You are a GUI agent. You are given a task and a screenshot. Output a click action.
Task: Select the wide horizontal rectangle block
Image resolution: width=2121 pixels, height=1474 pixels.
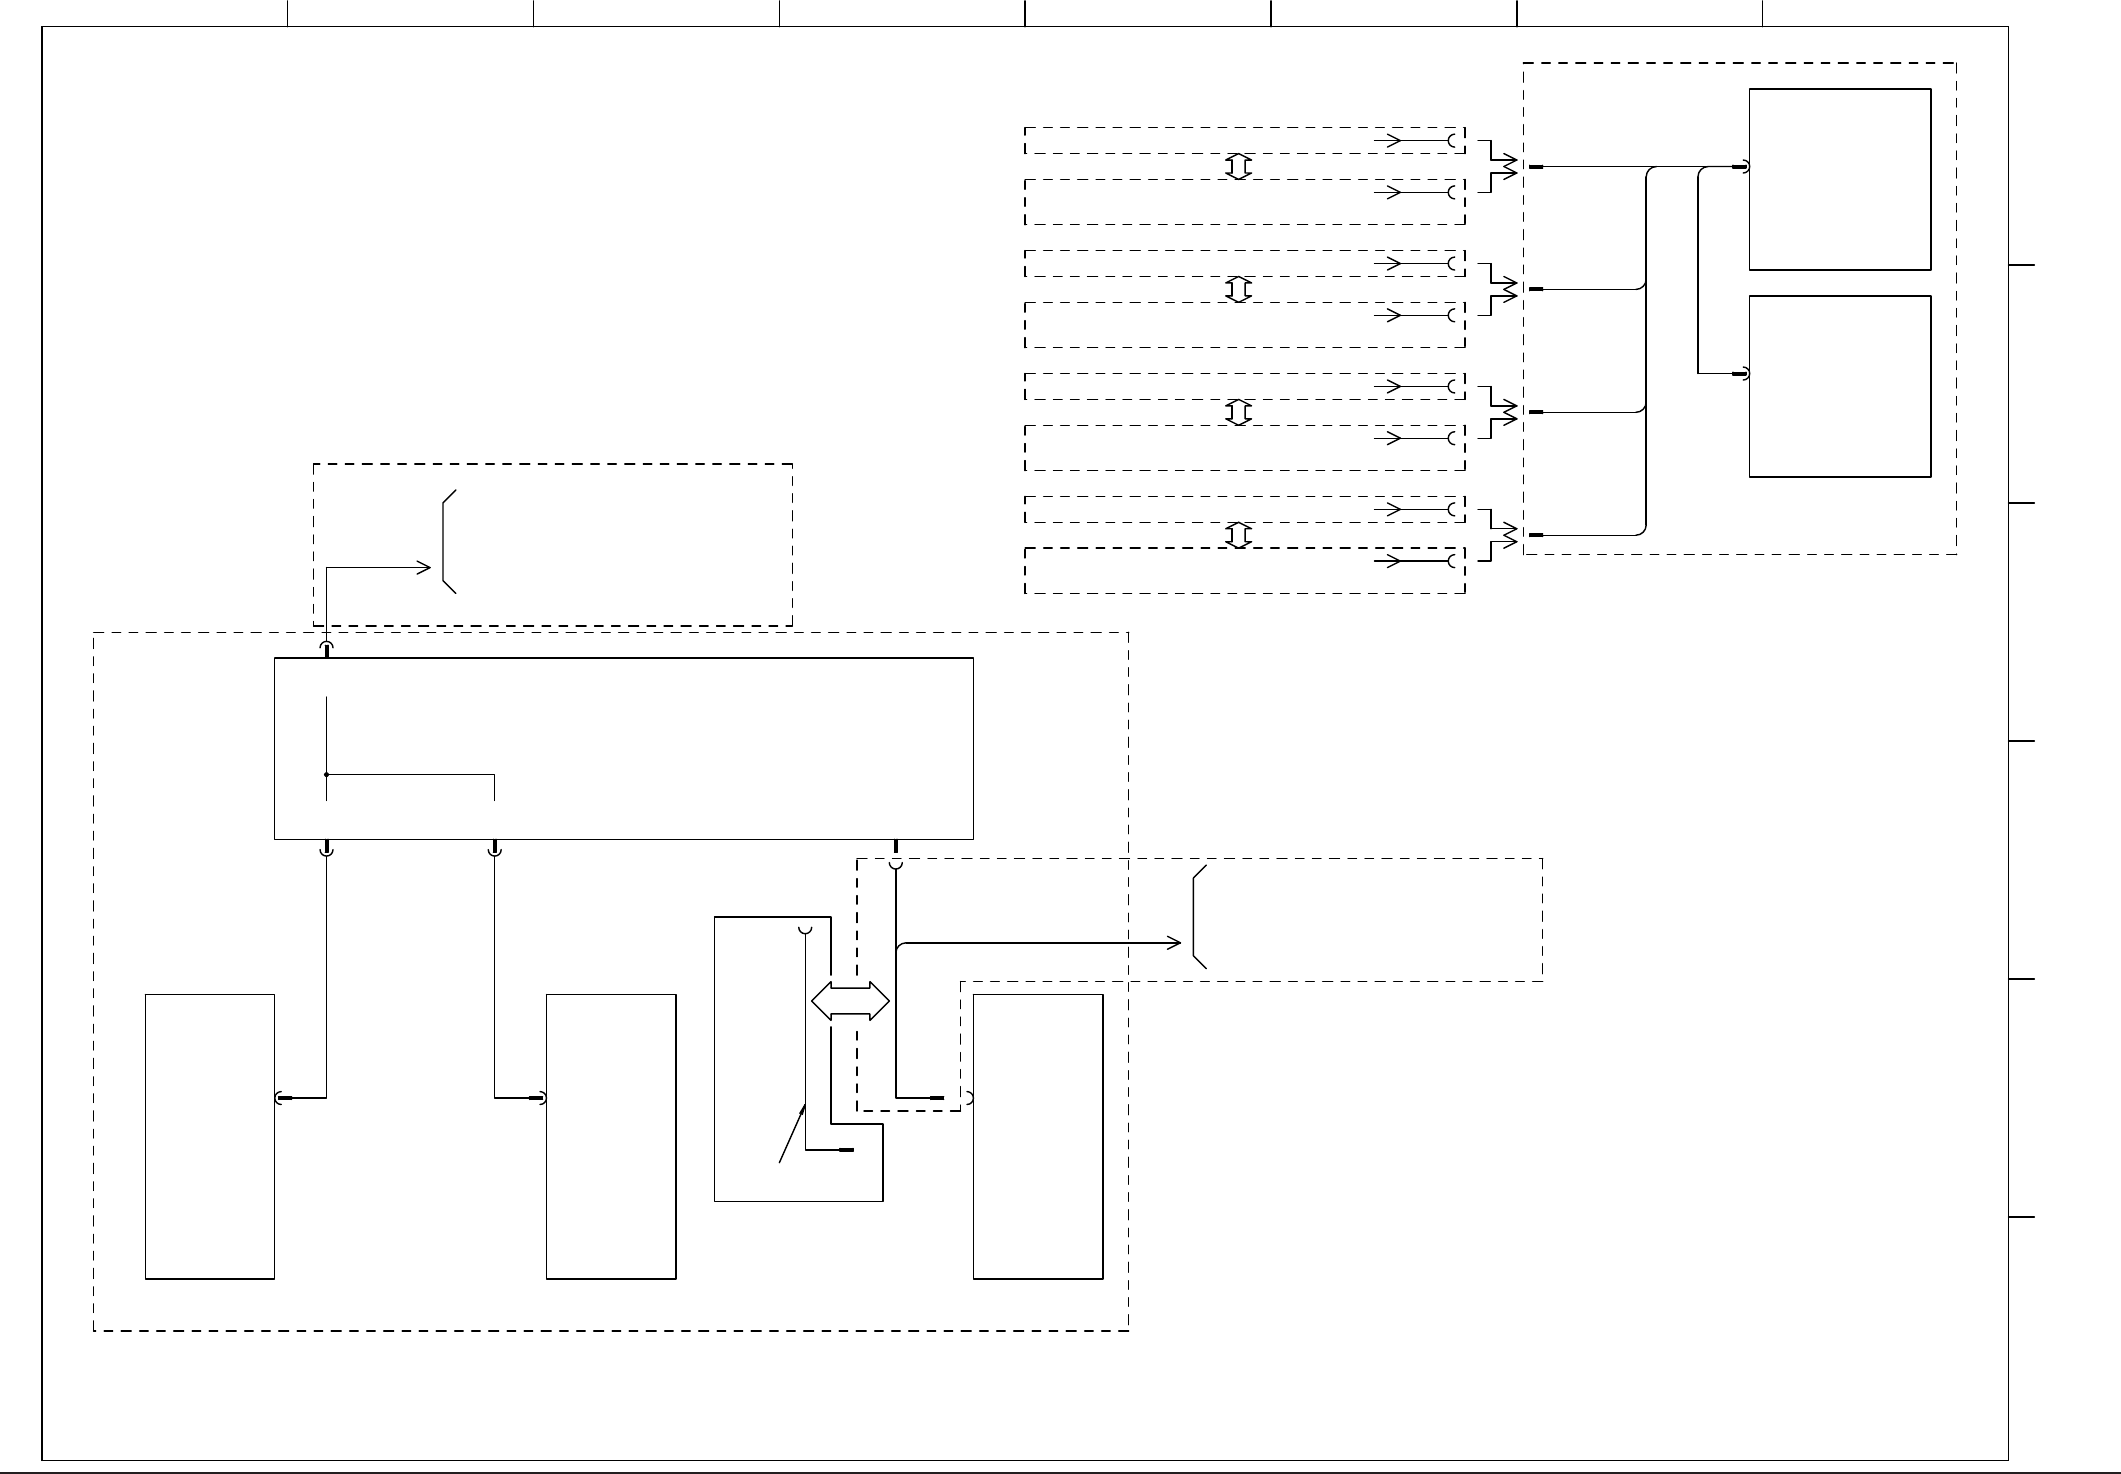[623, 748]
